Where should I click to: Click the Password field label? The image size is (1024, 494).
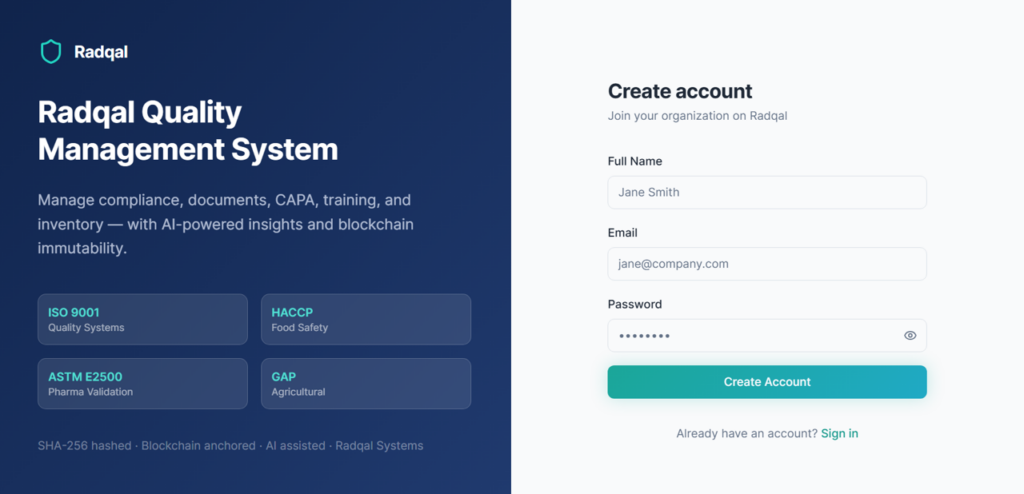[x=635, y=304]
